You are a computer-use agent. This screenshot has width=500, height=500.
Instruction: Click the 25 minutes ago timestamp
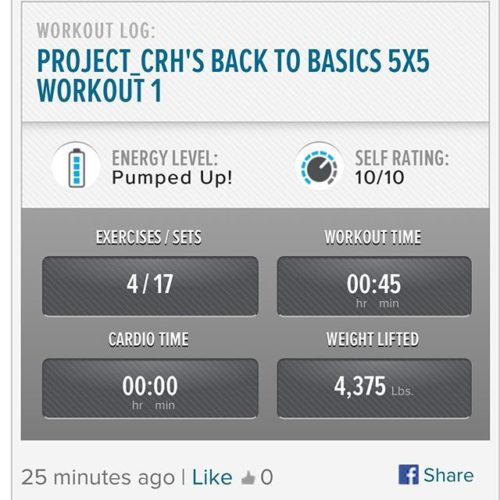tap(98, 477)
